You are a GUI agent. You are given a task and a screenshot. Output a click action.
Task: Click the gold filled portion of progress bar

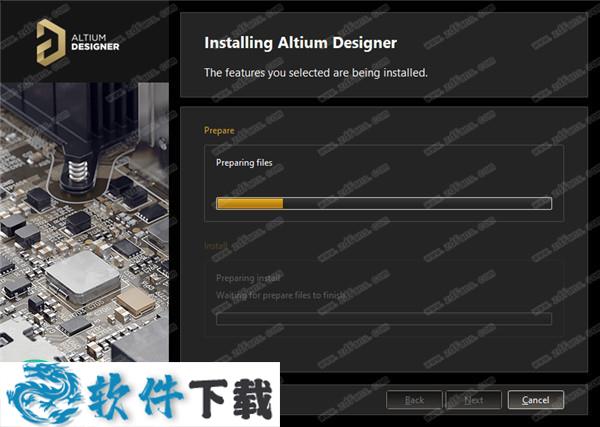[250, 203]
